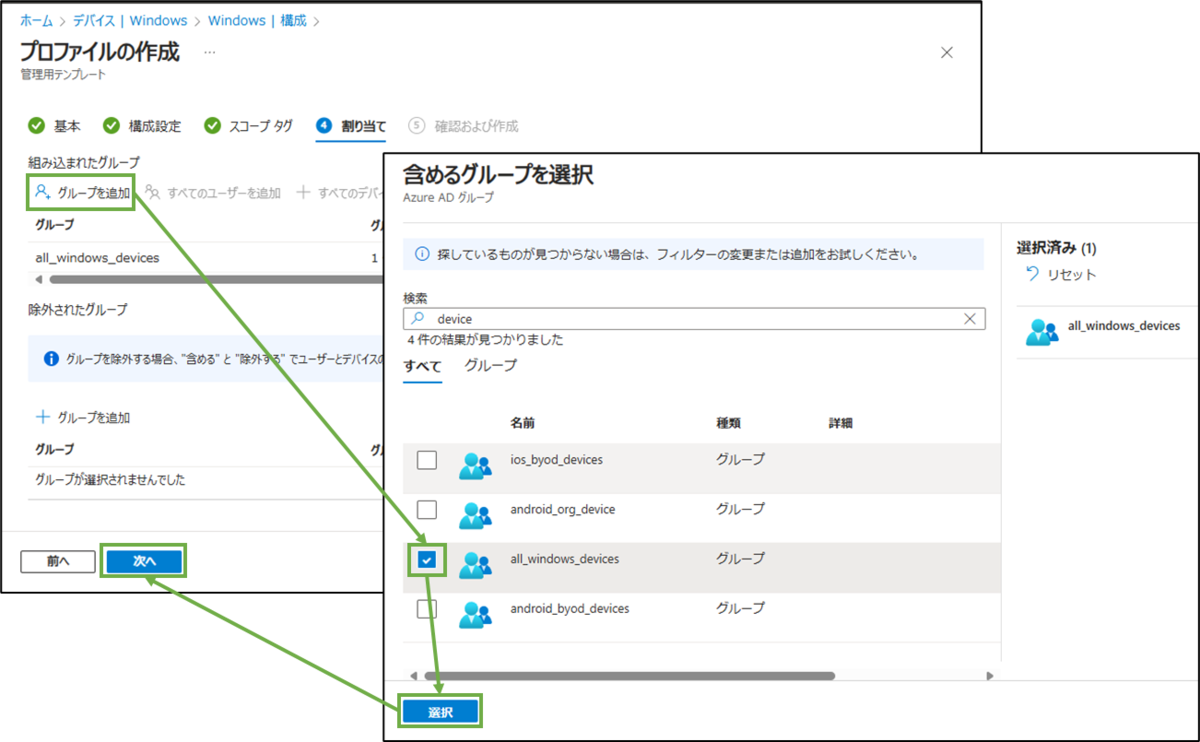The height and width of the screenshot is (742, 1200).
Task: Click the group icon beside ios_byod_devices
Action: click(476, 460)
